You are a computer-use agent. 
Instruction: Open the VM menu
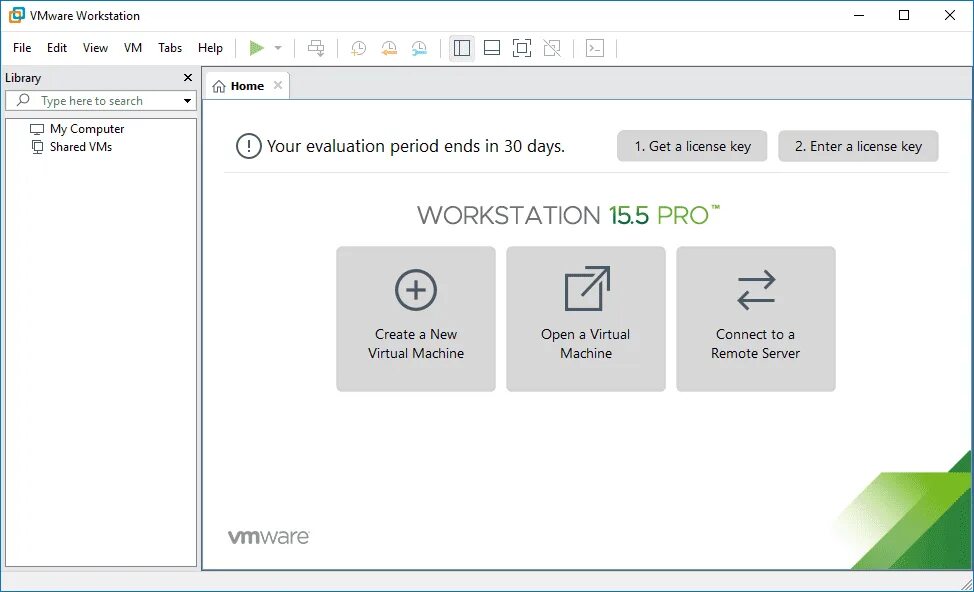click(133, 47)
